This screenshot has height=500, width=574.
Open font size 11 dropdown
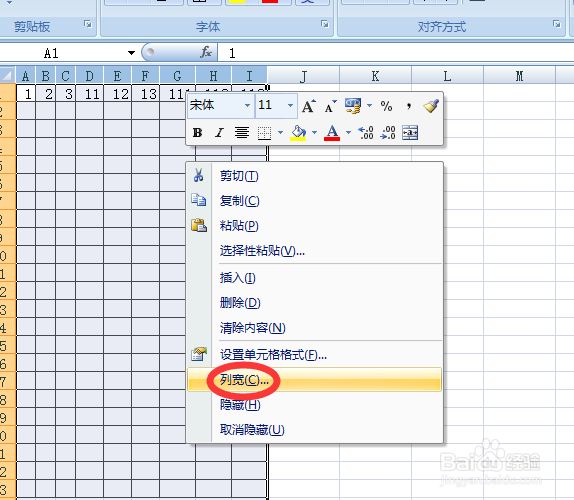(x=290, y=105)
